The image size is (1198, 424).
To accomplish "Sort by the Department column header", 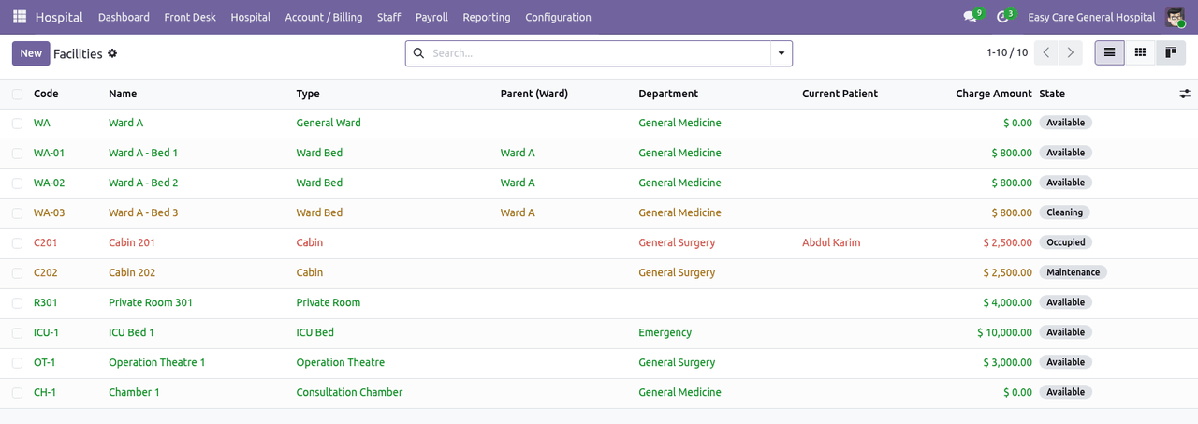I will coord(668,93).
